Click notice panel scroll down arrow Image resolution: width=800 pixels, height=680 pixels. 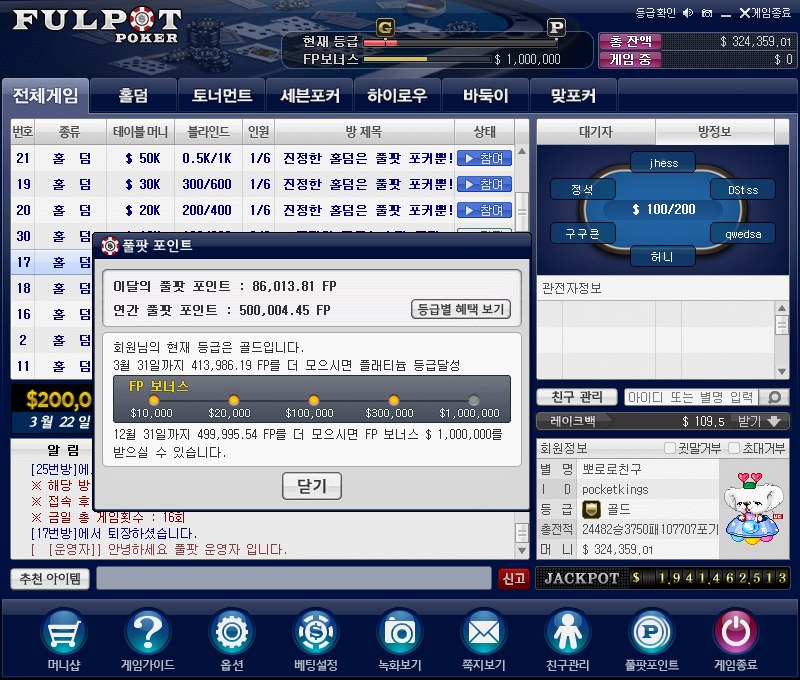coord(521,550)
